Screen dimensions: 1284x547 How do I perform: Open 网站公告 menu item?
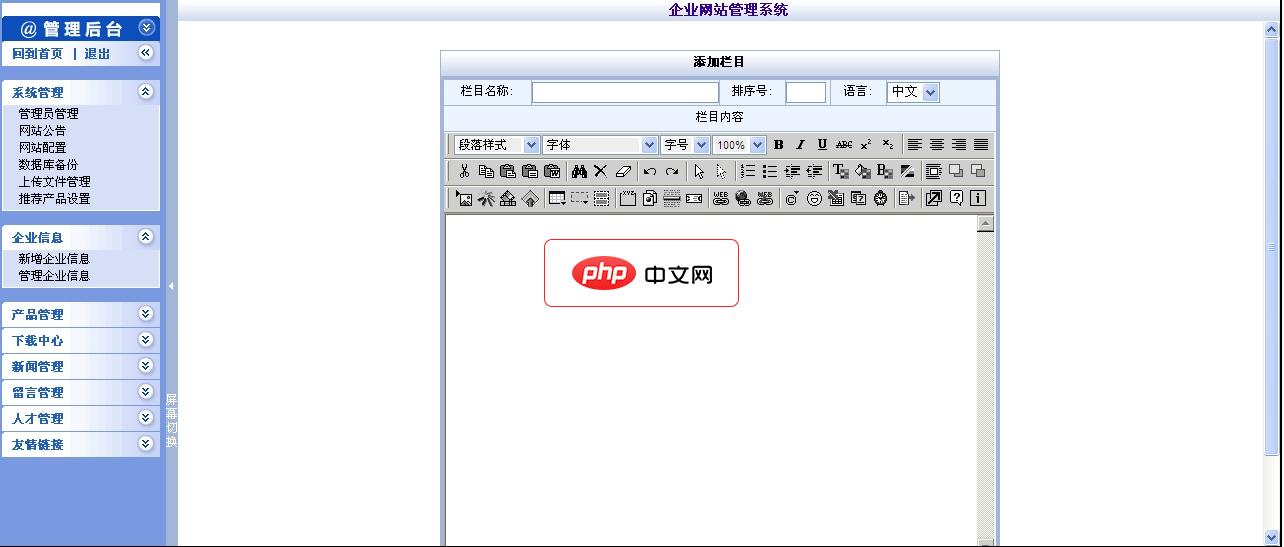(x=42, y=131)
